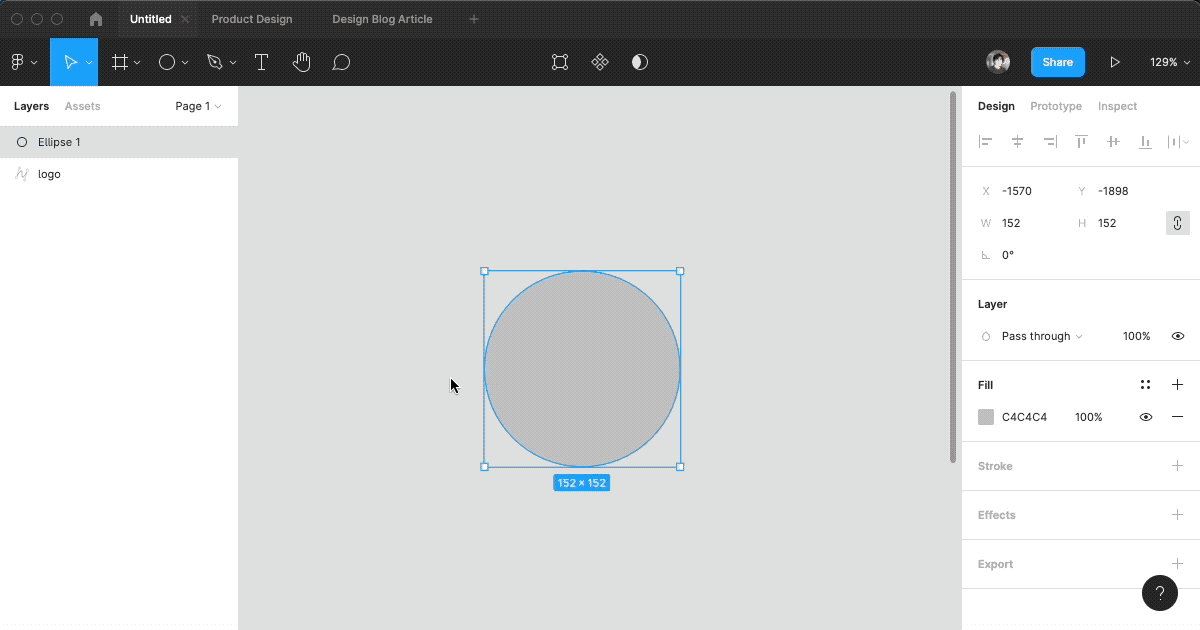Viewport: 1200px width, 630px height.
Task: Open the Assets tab
Action: 82,106
